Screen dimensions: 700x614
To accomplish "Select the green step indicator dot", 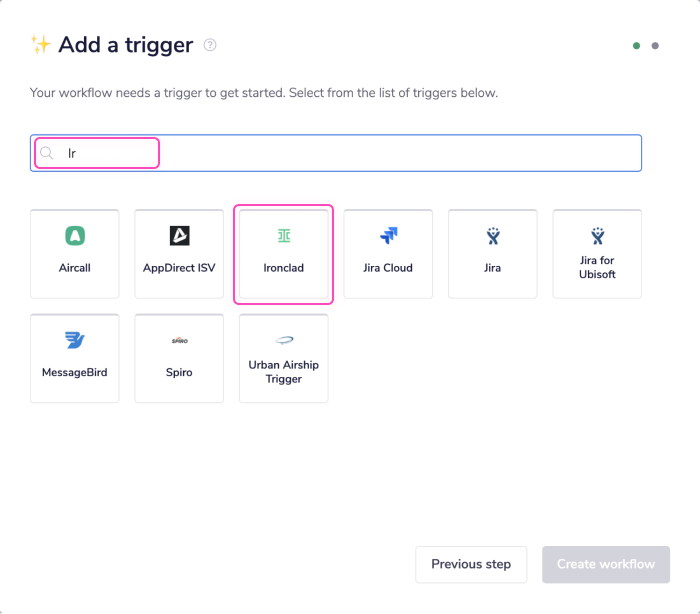I will pyautogui.click(x=636, y=45).
